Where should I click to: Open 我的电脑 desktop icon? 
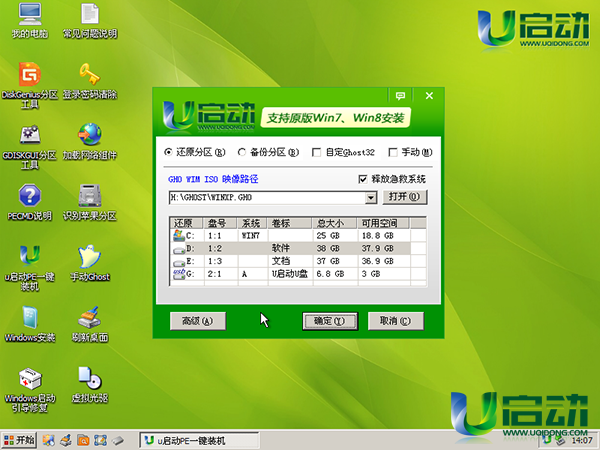pos(30,16)
